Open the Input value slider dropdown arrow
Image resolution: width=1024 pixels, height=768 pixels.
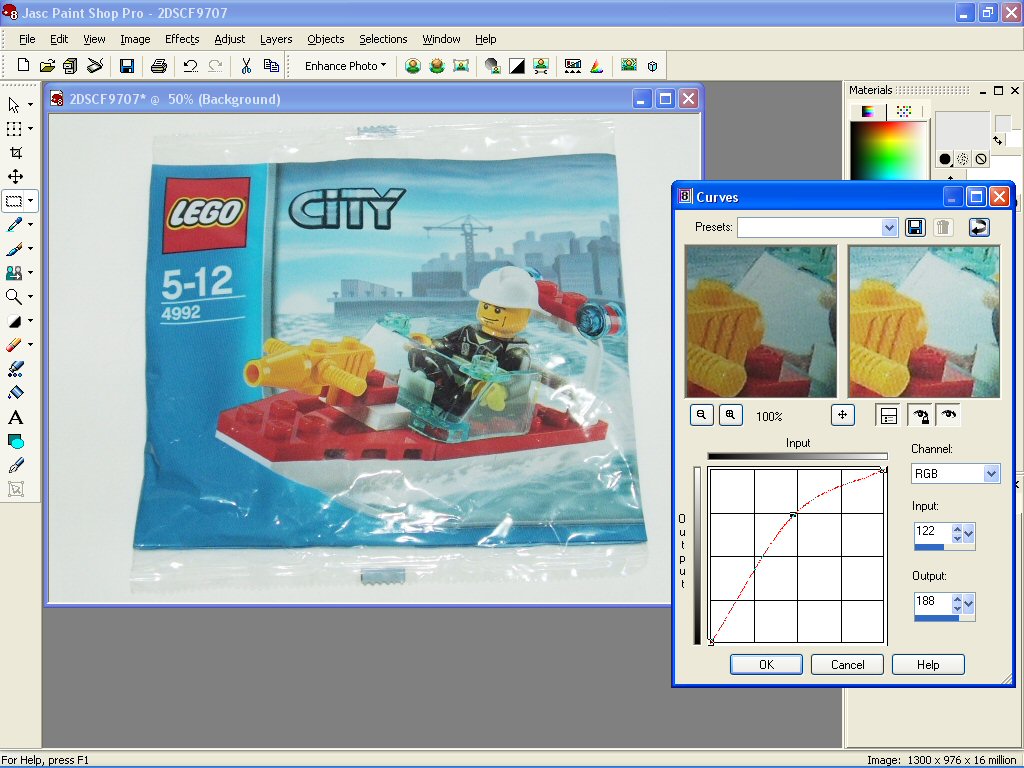[968, 534]
